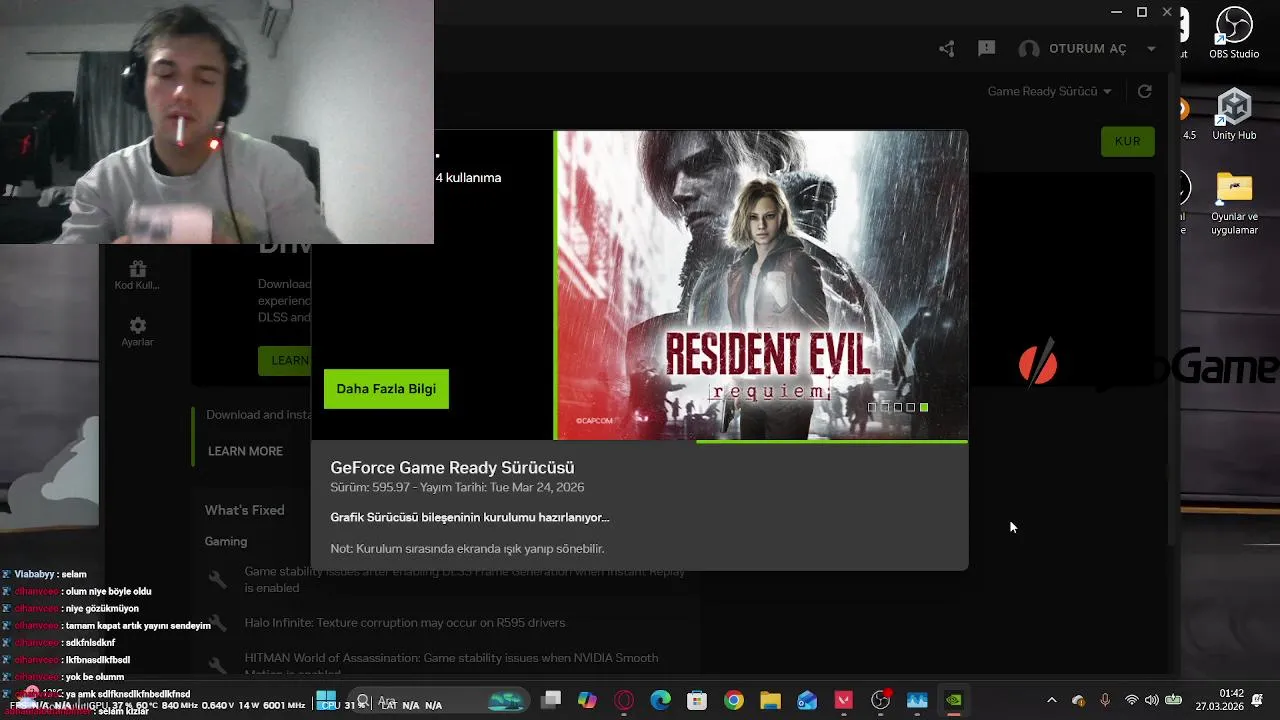This screenshot has height=720, width=1280.
Task: Open OBS Studio desktop shortcut
Action: point(1234,33)
